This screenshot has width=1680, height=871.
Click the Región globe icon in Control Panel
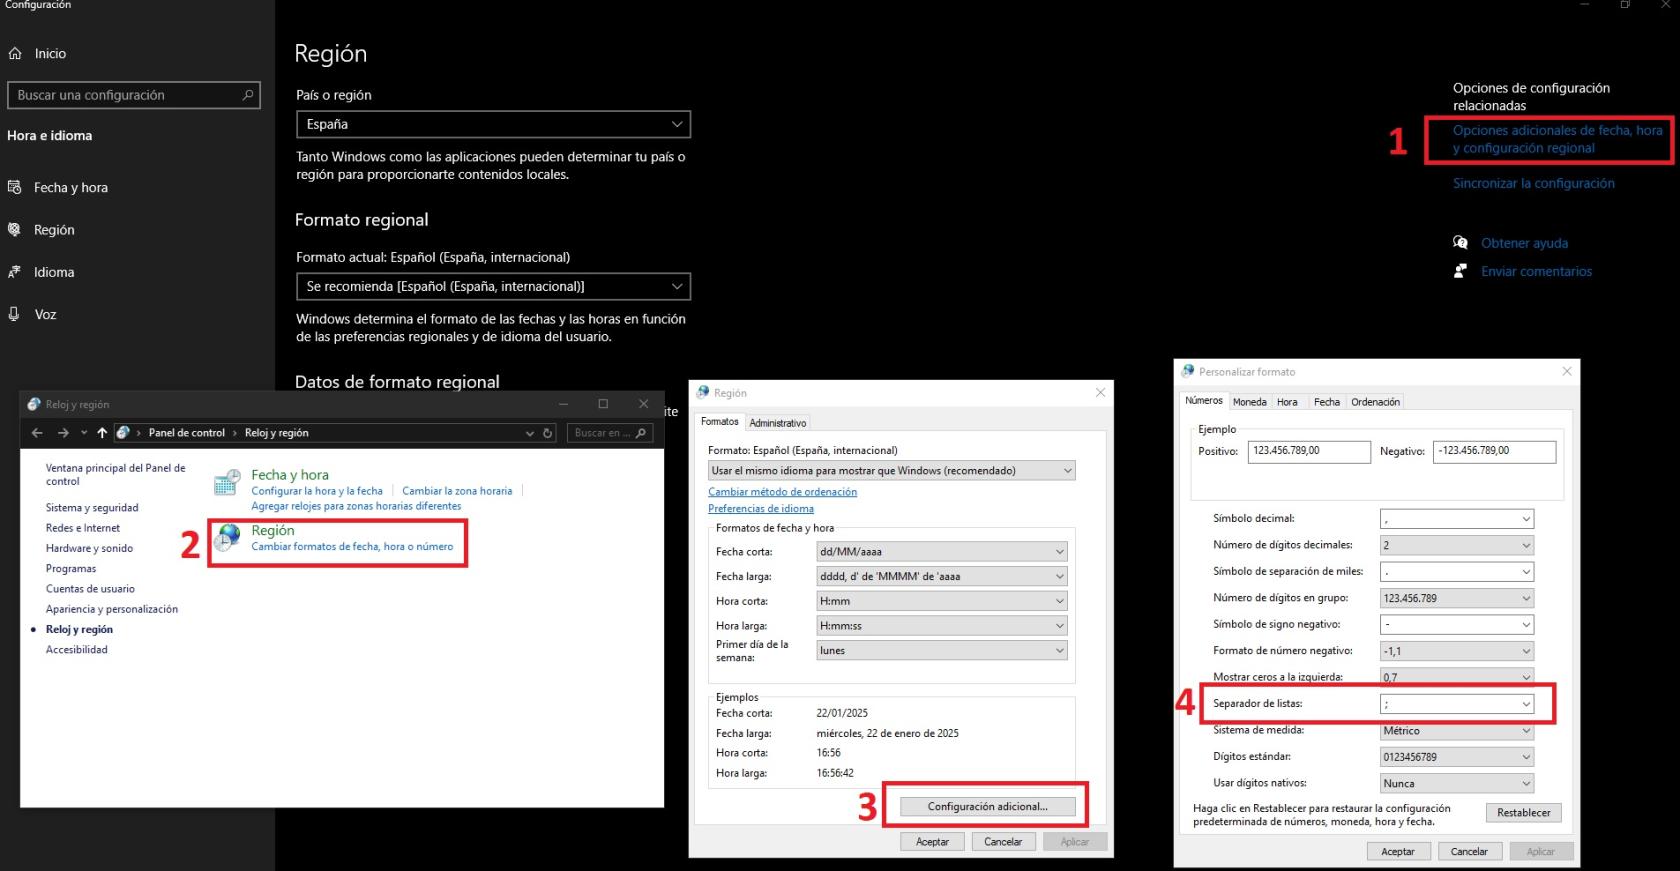point(227,538)
